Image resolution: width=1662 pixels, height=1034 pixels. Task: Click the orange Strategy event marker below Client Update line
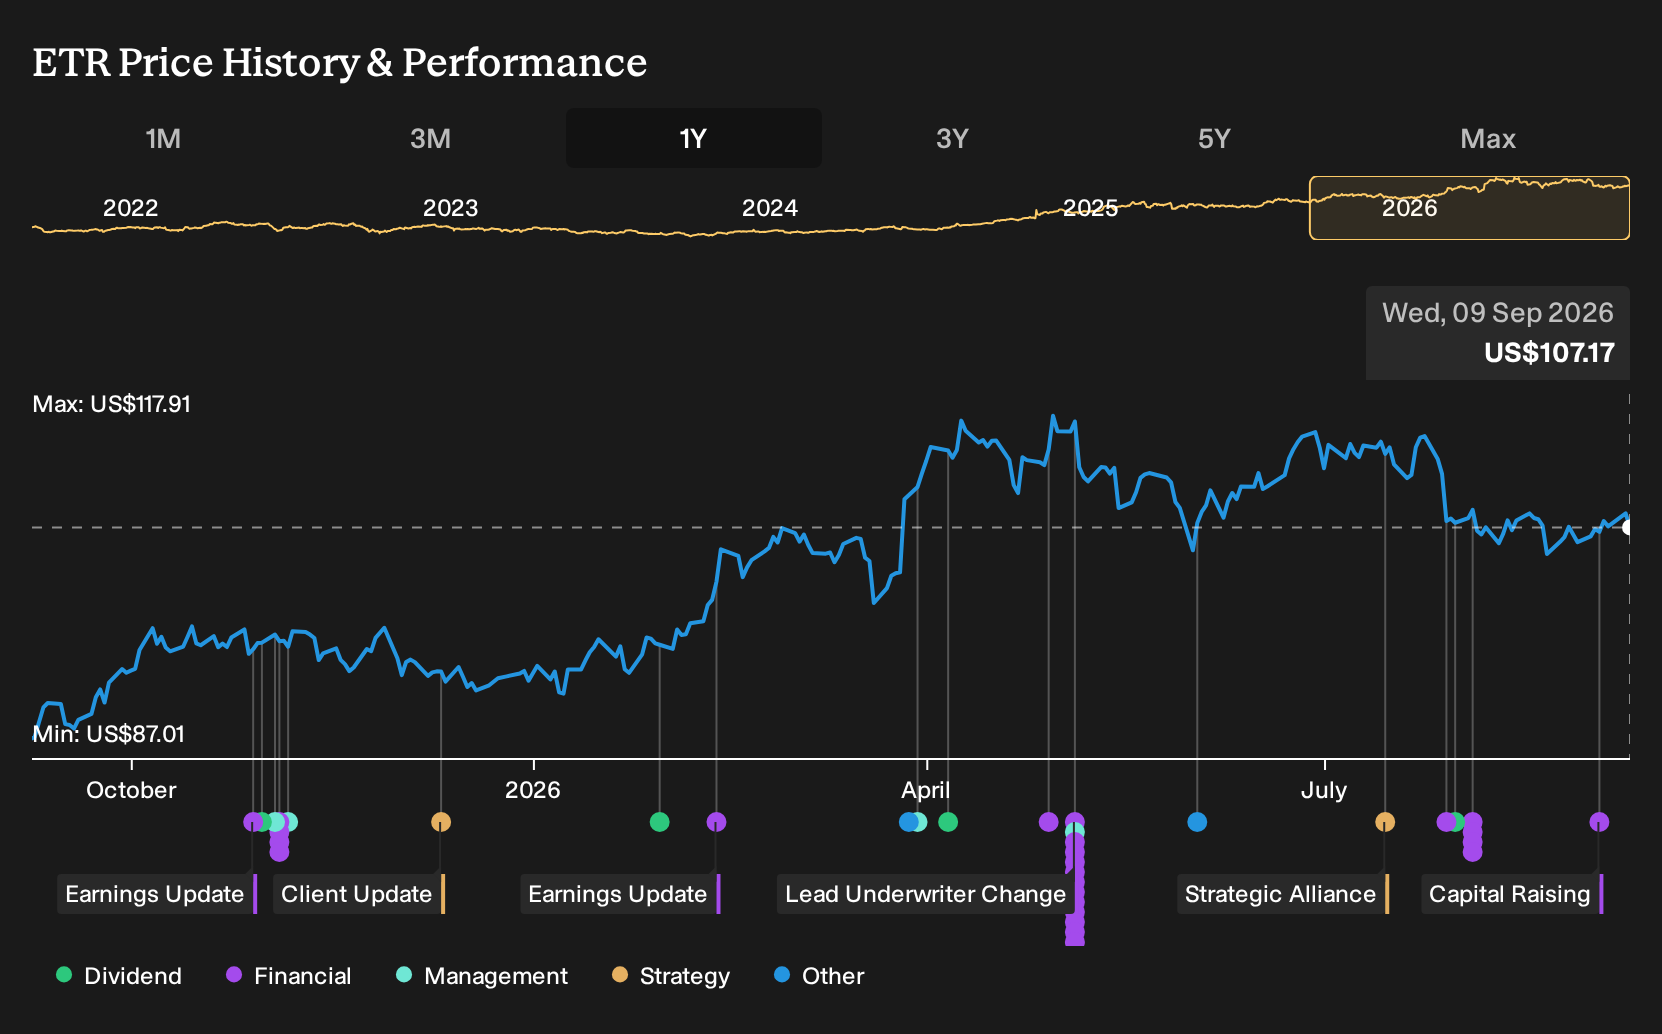click(441, 822)
